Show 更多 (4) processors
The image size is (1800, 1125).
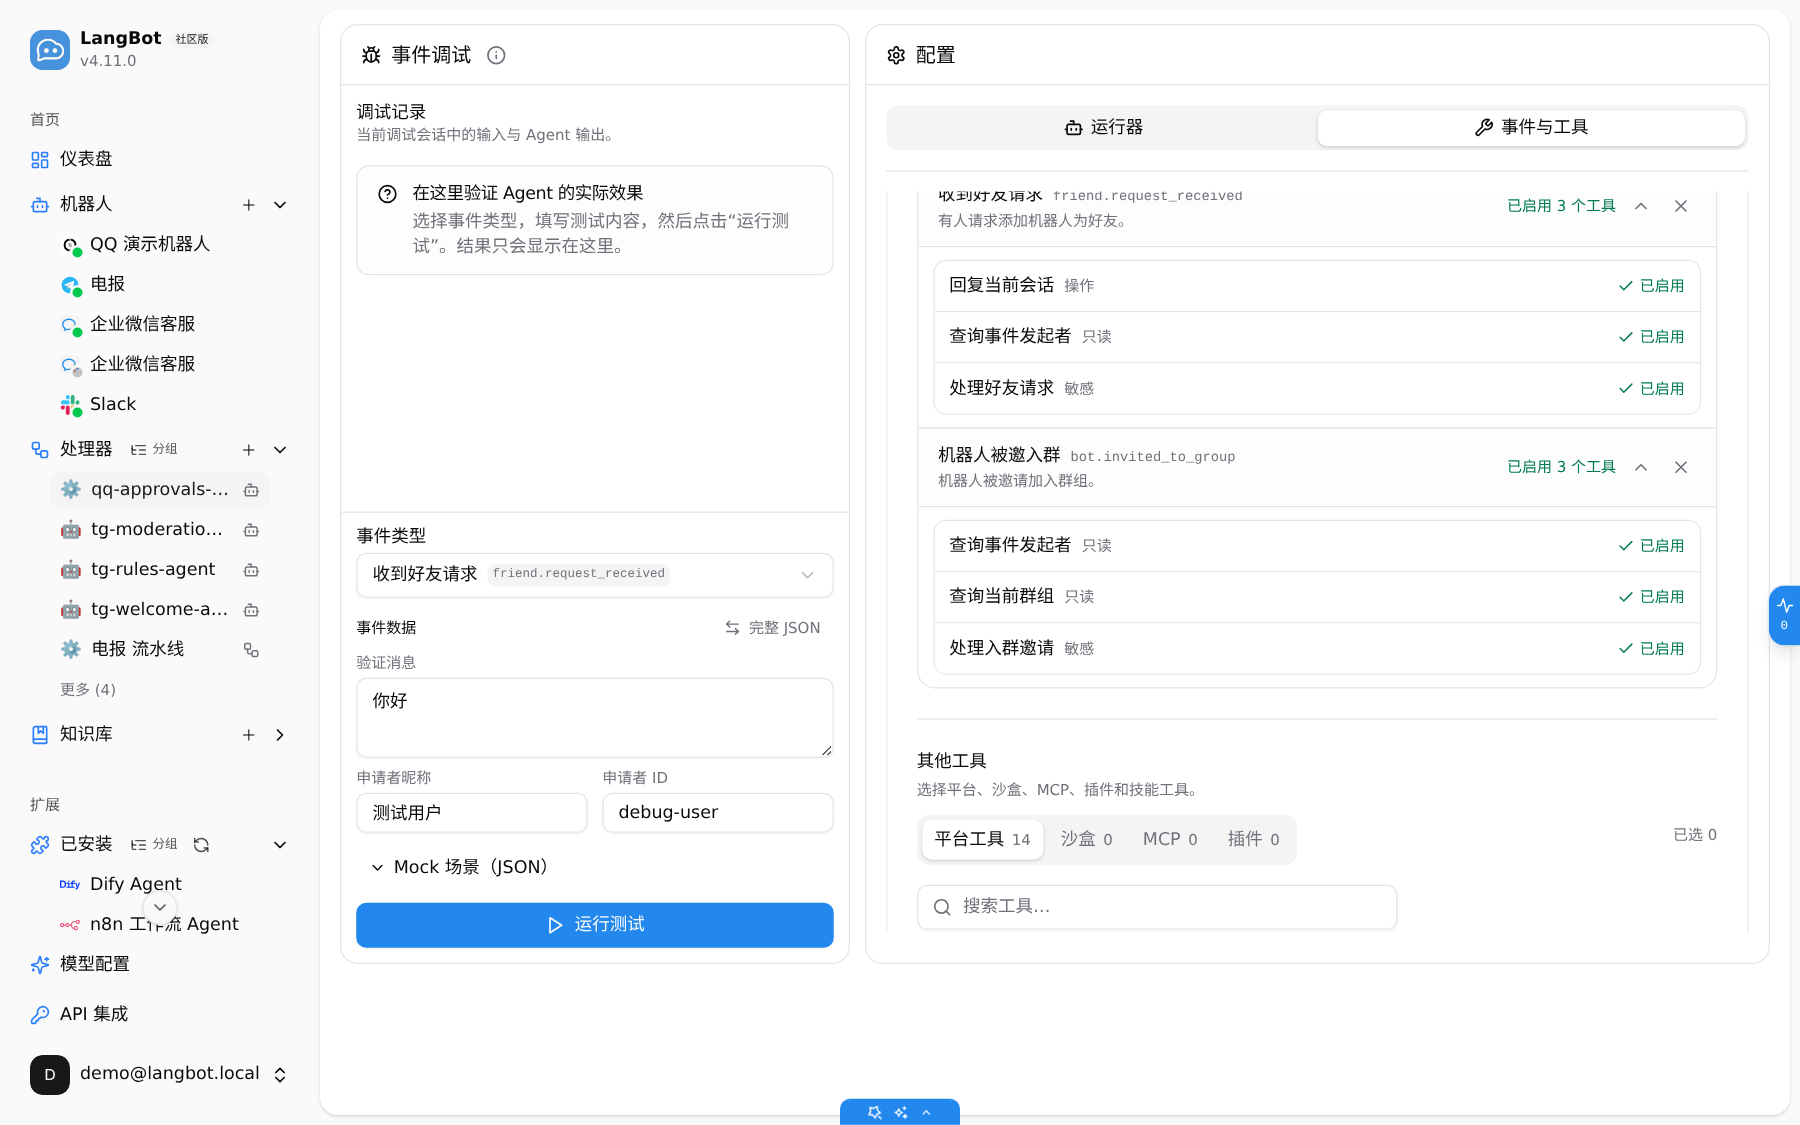88,690
